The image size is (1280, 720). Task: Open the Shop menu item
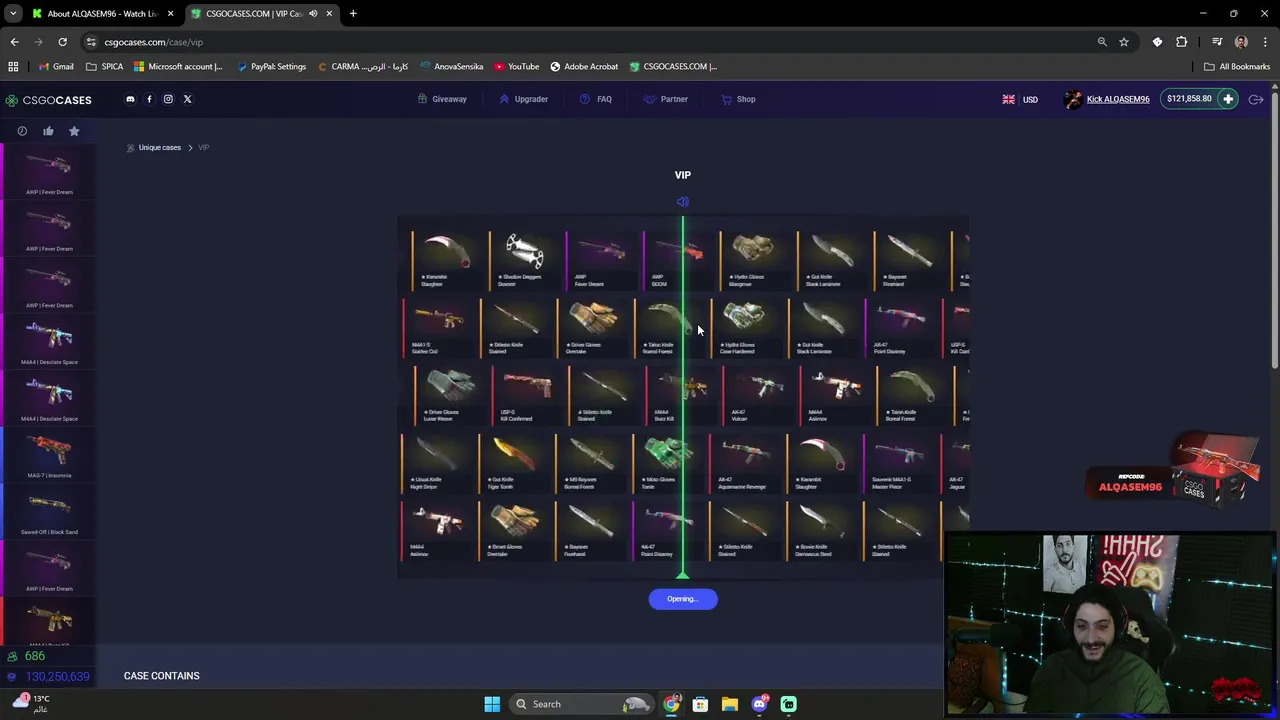[x=738, y=99]
